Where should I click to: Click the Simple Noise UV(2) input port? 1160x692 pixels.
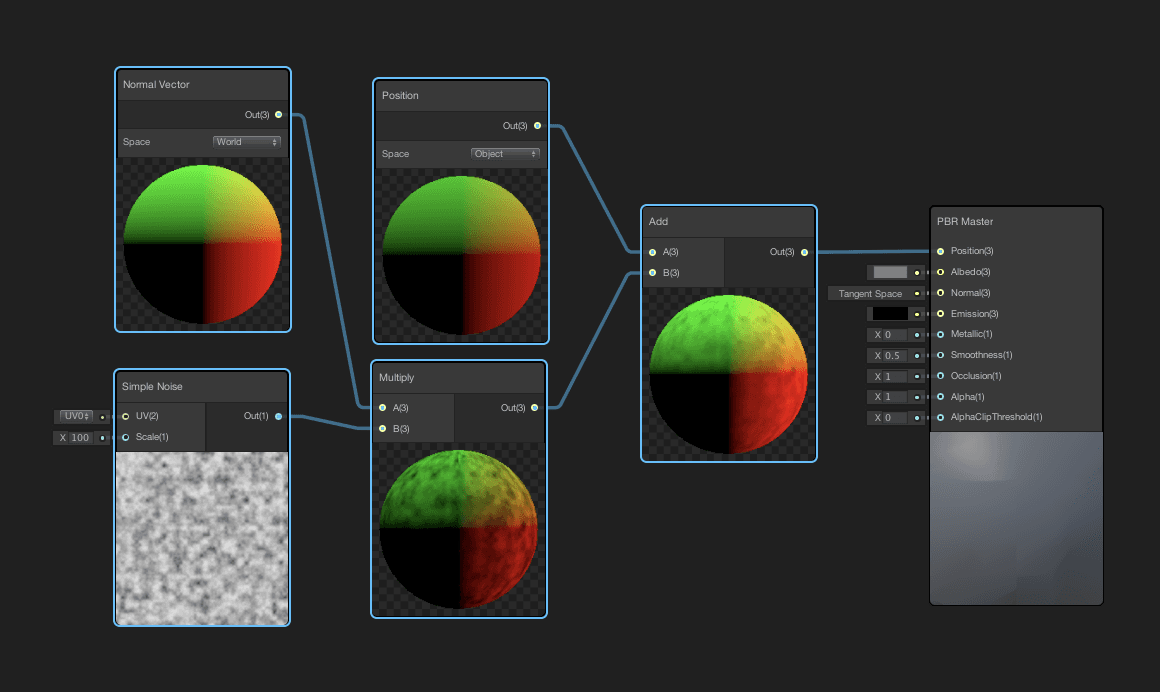coord(126,416)
